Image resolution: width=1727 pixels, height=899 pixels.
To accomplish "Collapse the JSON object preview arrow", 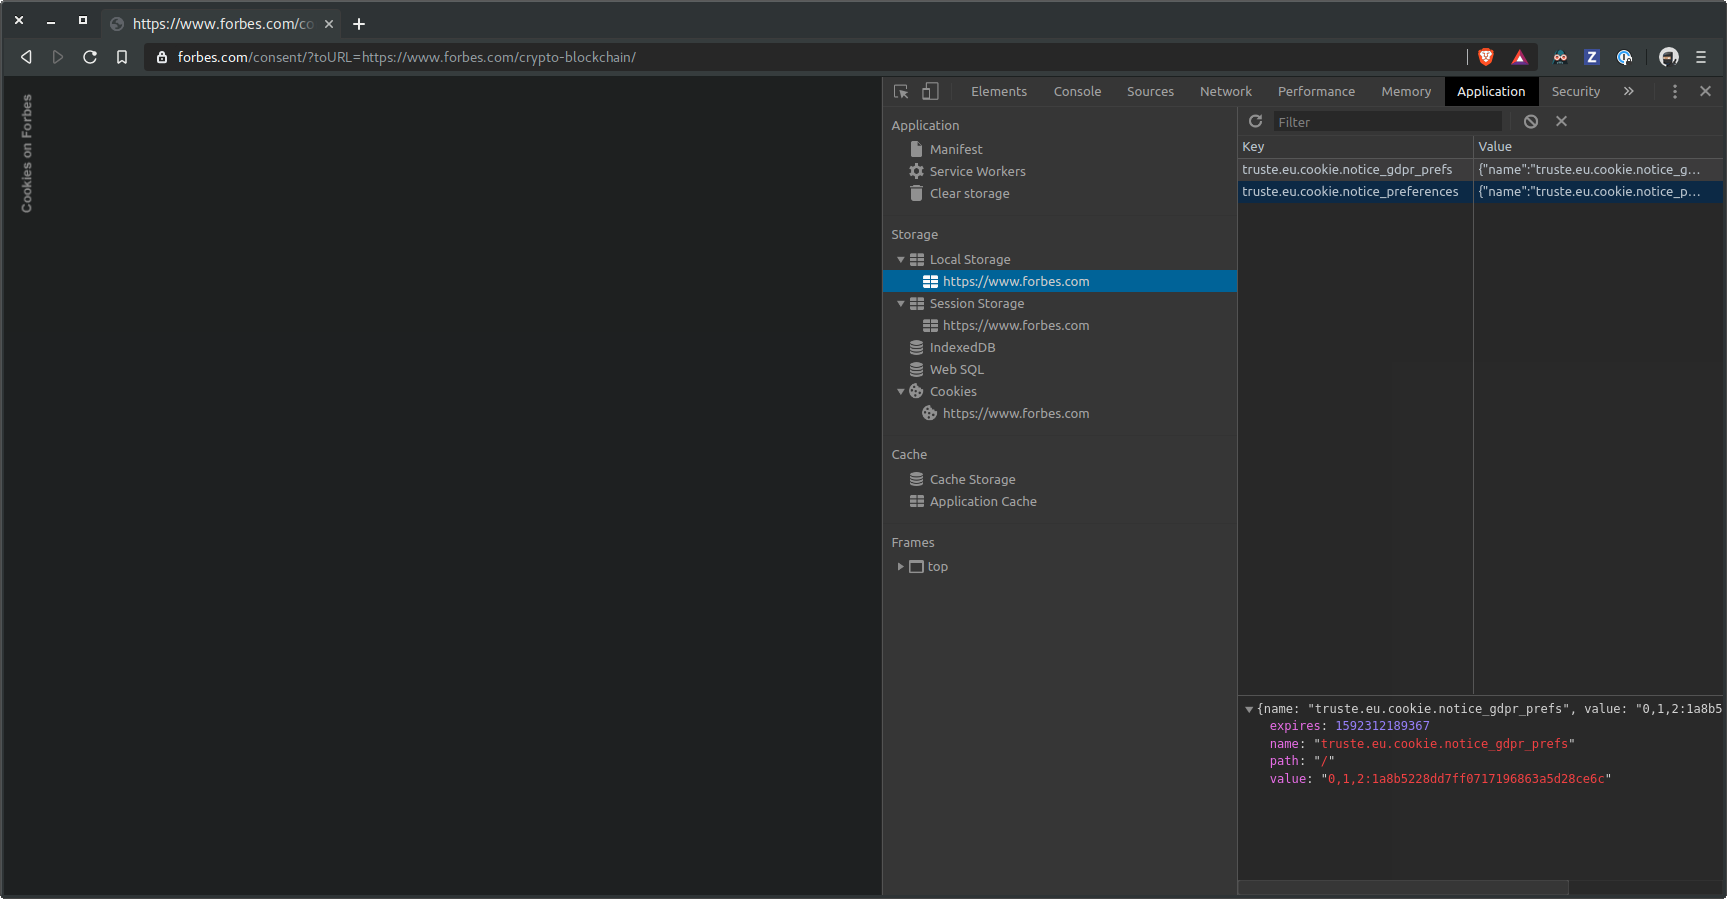I will coord(1249,709).
